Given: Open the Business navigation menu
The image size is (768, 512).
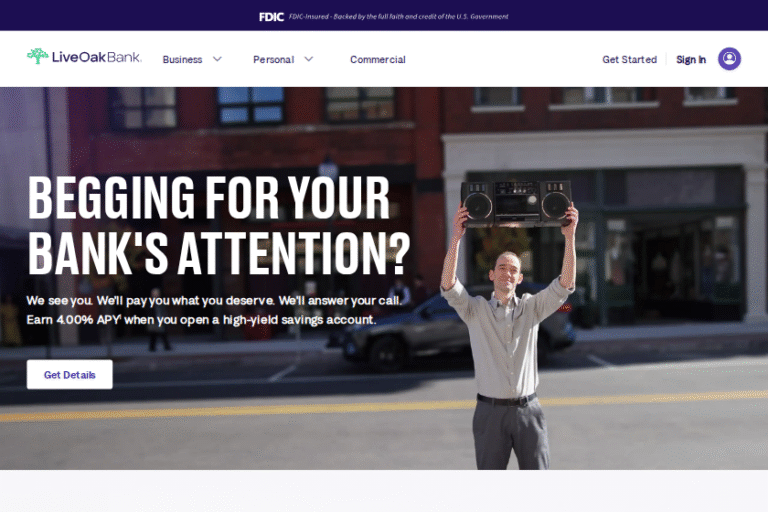Looking at the screenshot, I should coord(182,59).
